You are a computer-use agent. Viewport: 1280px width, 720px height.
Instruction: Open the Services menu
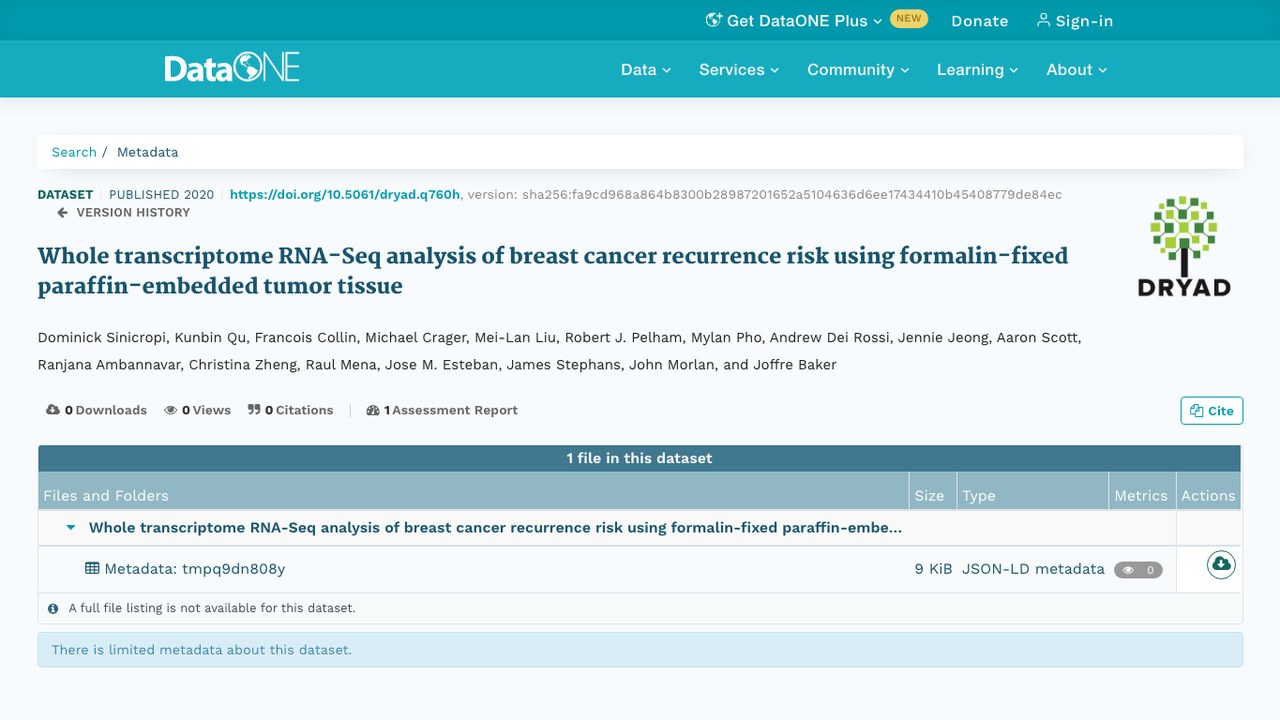[x=739, y=69]
